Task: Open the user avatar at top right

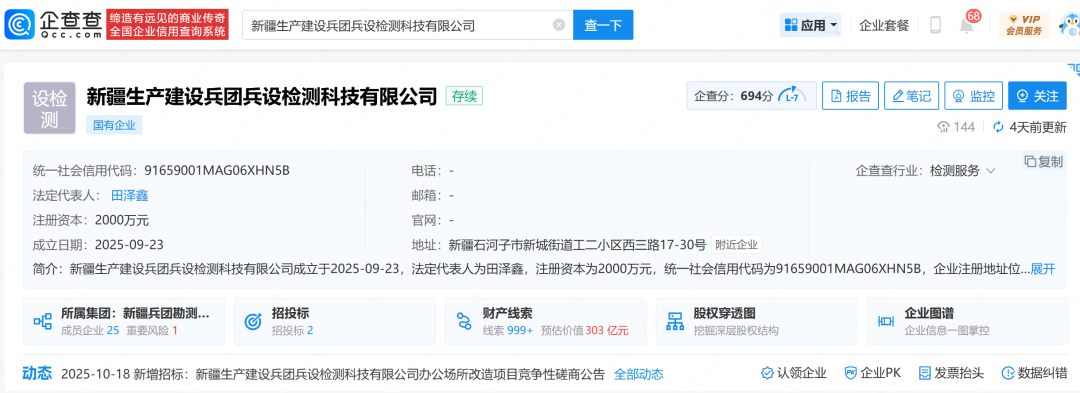Action: (1069, 25)
